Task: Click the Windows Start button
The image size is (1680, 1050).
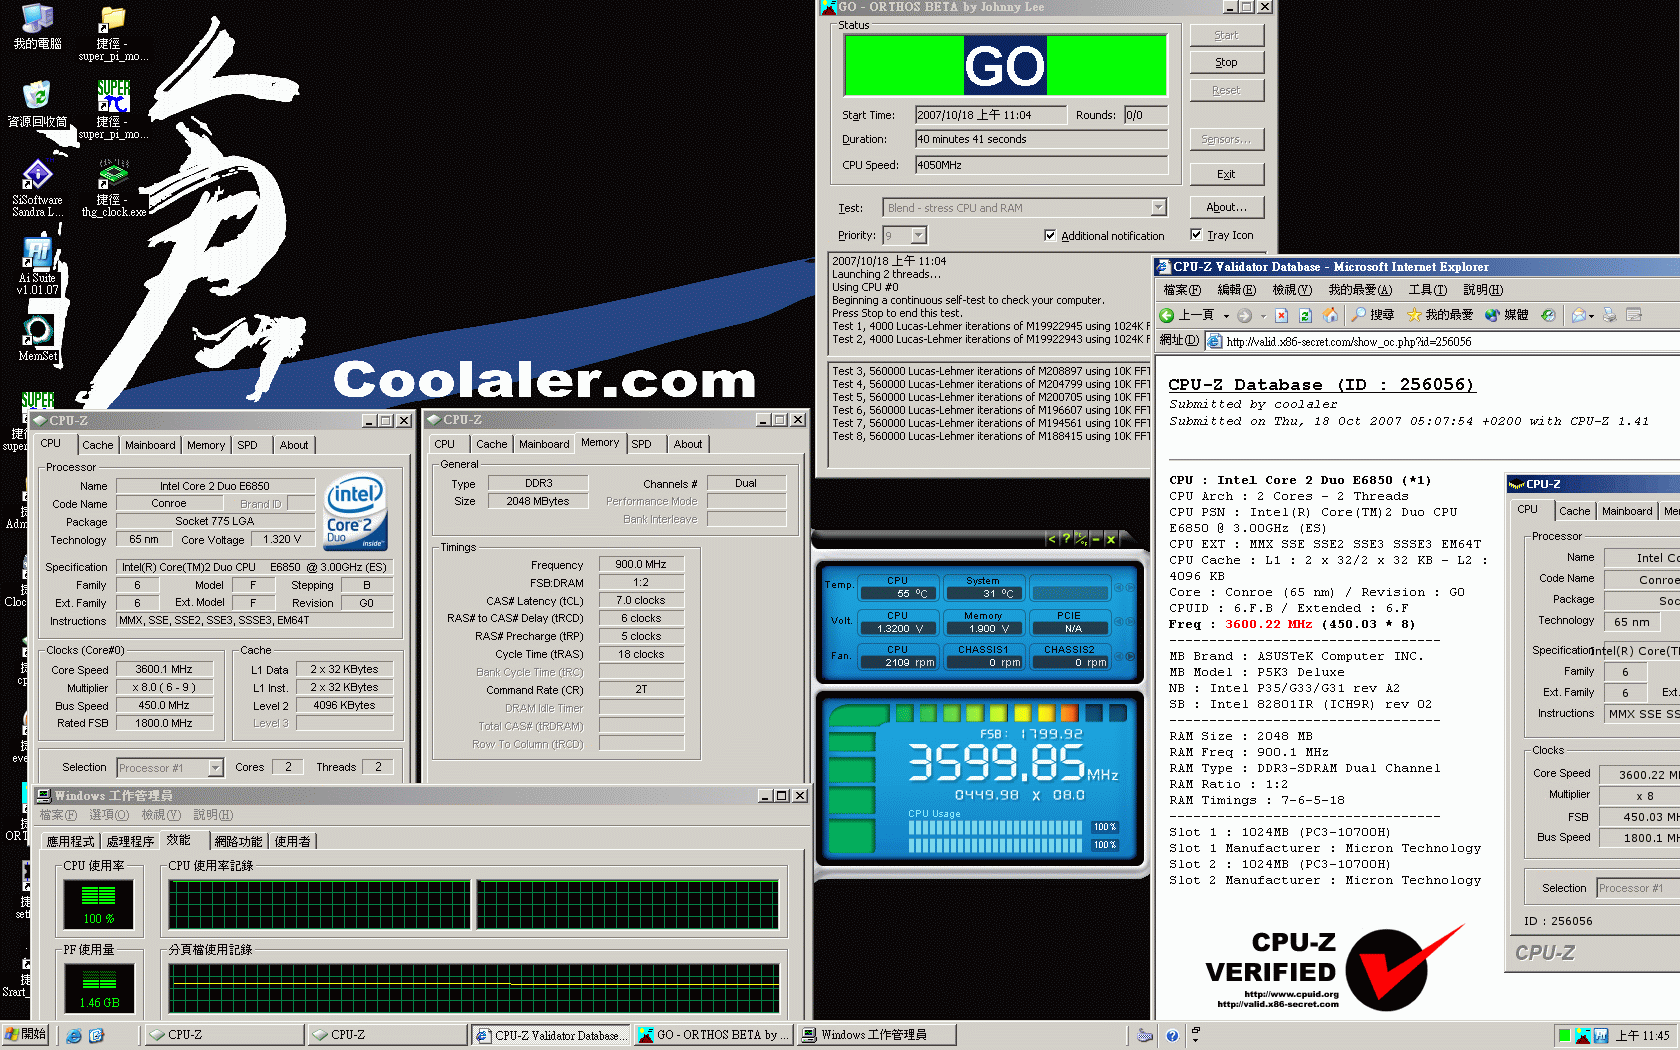Action: (27, 1035)
